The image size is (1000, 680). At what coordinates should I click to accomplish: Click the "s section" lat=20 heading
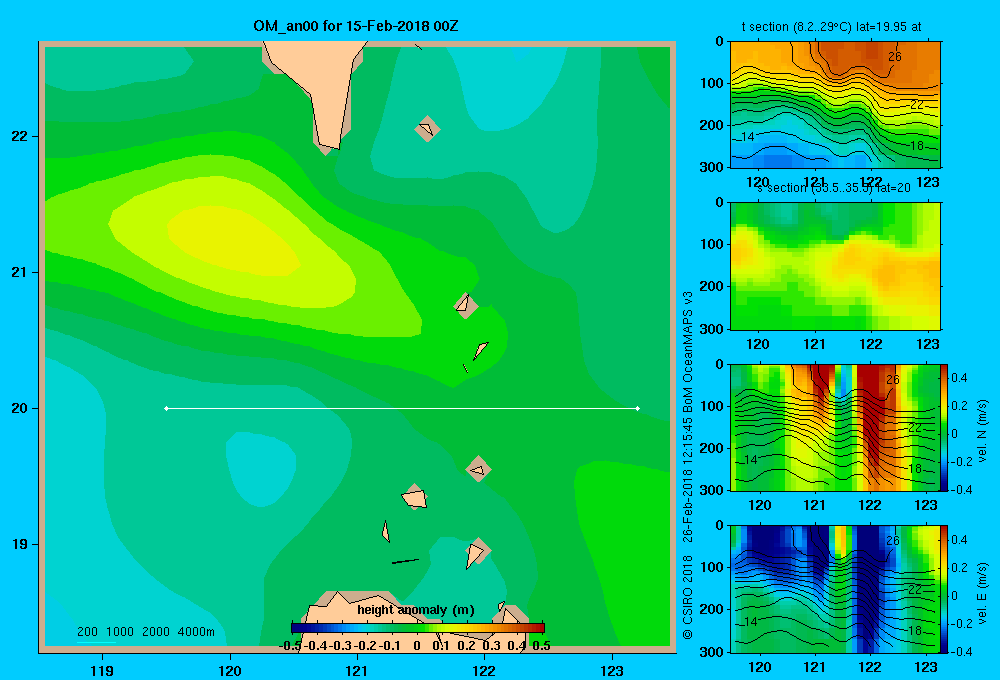(x=833, y=188)
